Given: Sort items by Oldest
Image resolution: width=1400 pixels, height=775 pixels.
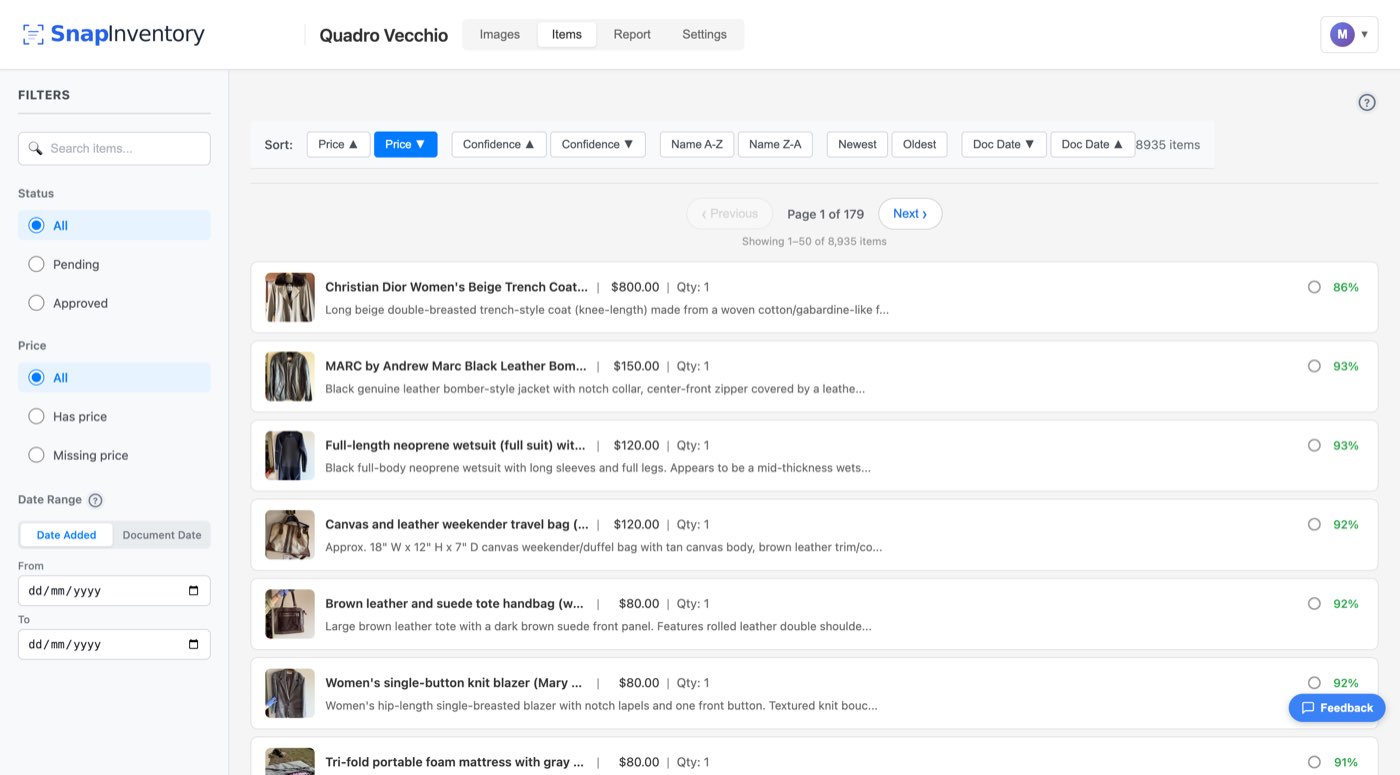Looking at the screenshot, I should pos(919,144).
